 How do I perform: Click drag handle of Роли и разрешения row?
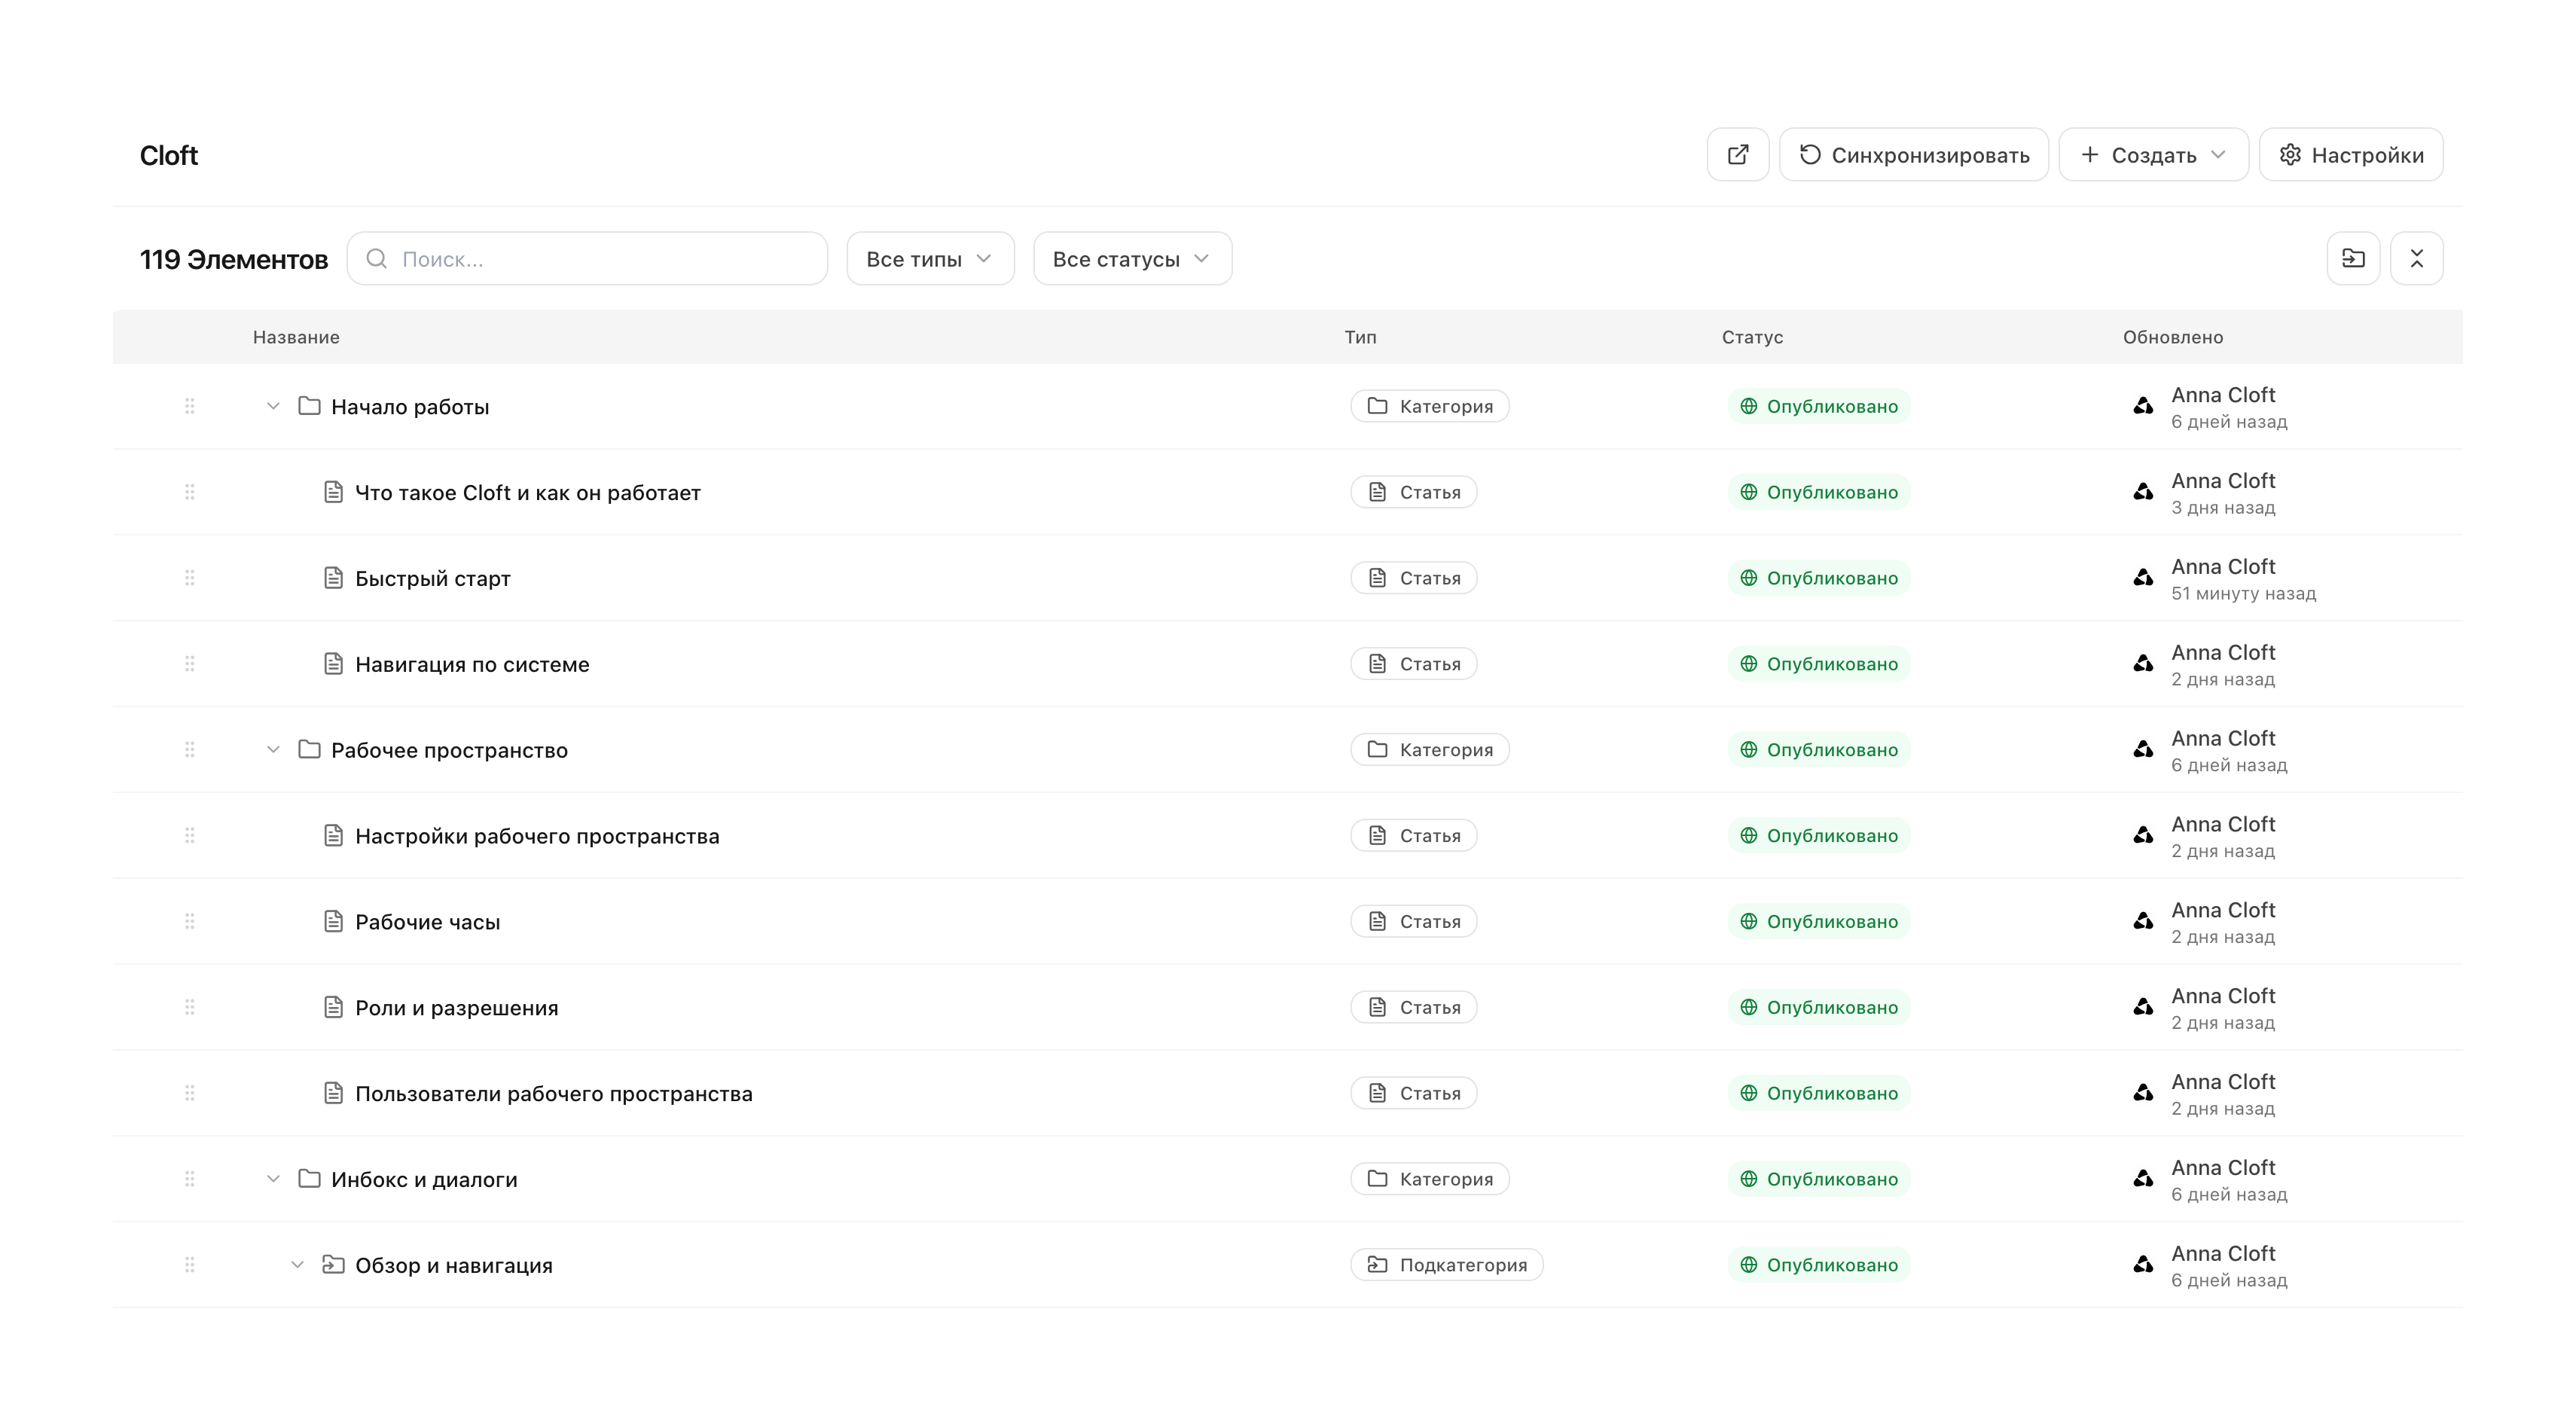point(189,1007)
